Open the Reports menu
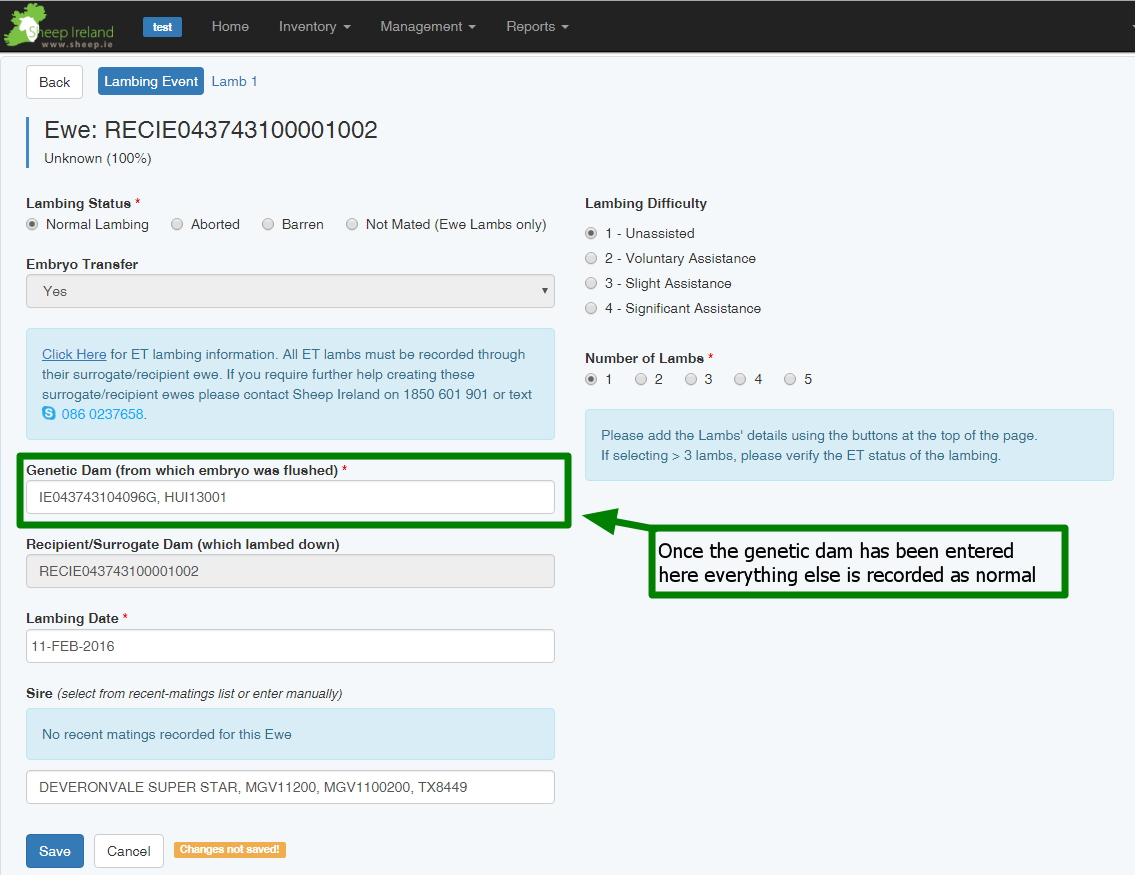Screen dimensions: 1135x875 point(537,27)
